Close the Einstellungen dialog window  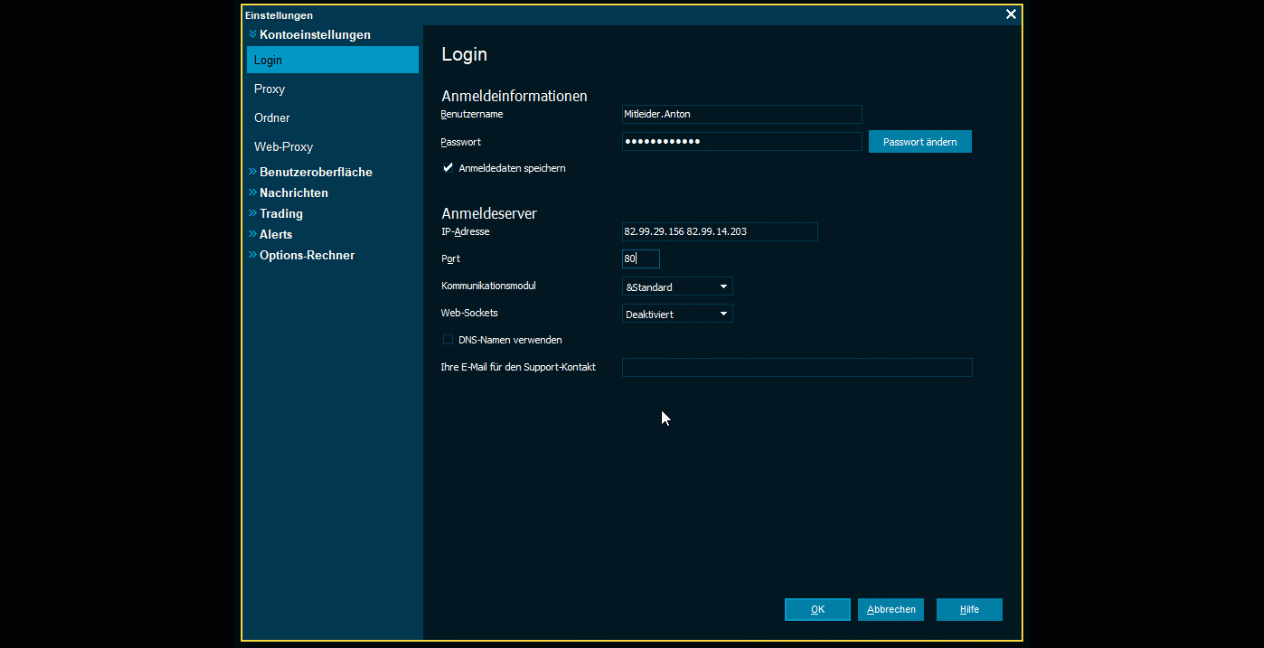[1010, 14]
